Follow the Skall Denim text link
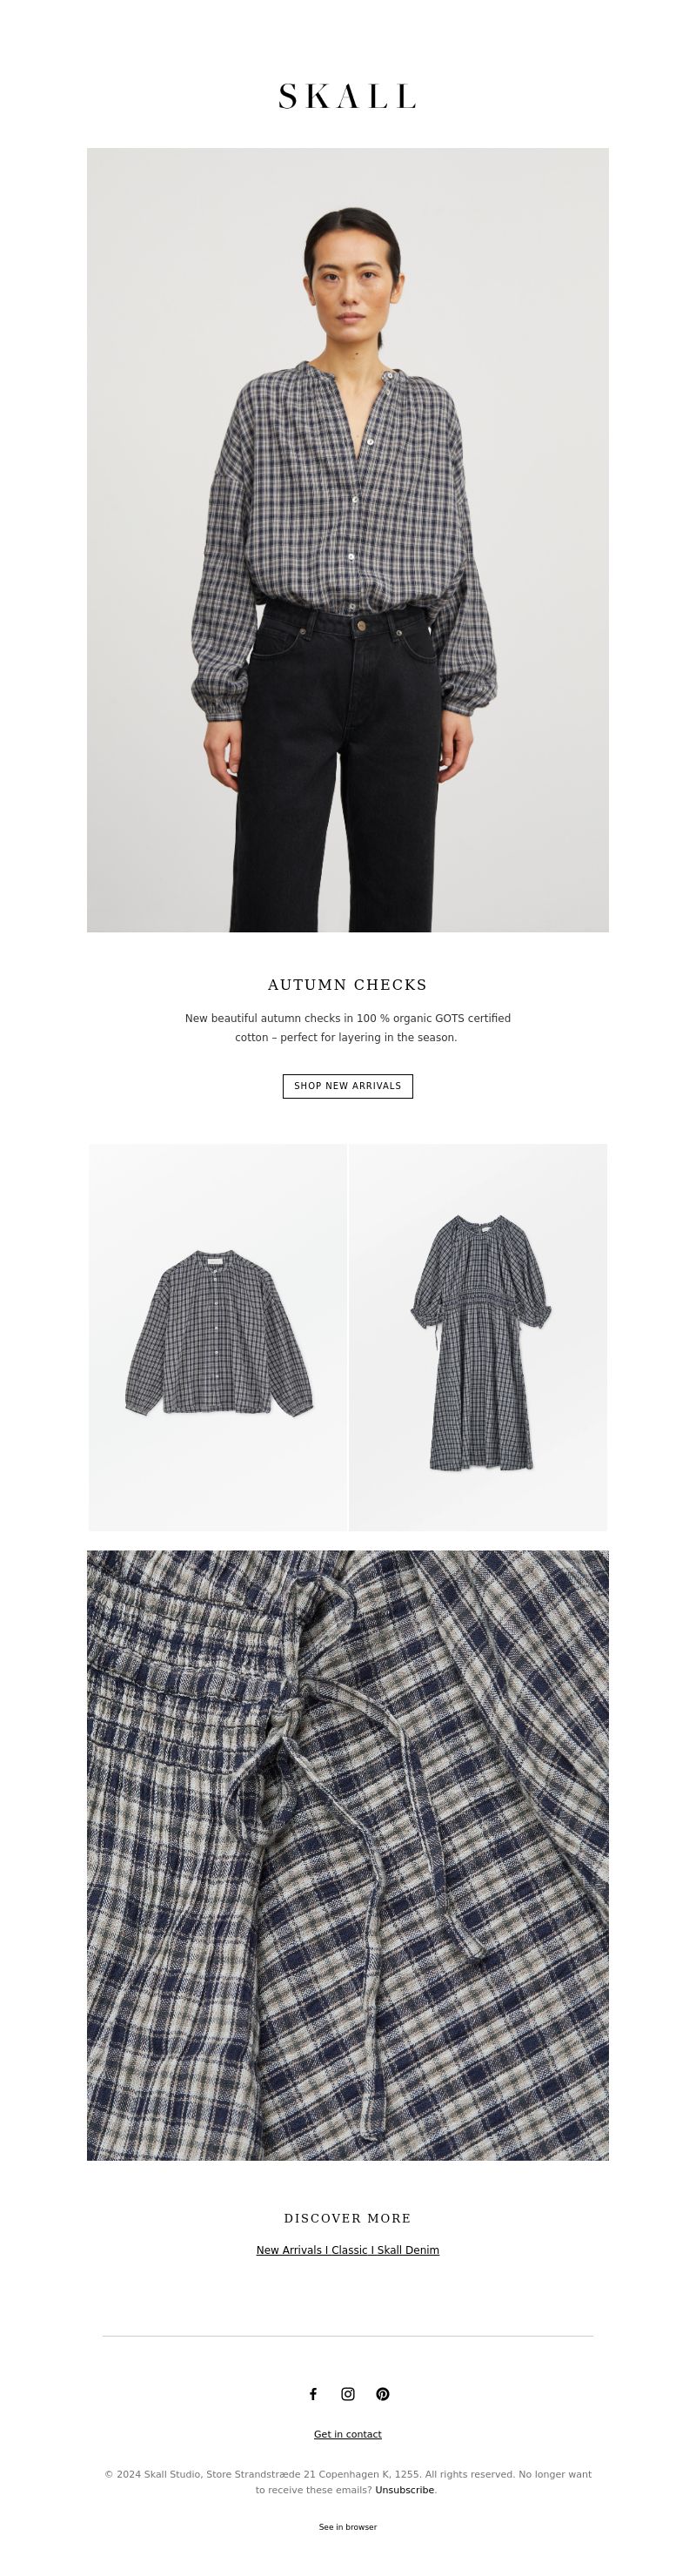Viewport: 696px width, 2576px height. [408, 2250]
